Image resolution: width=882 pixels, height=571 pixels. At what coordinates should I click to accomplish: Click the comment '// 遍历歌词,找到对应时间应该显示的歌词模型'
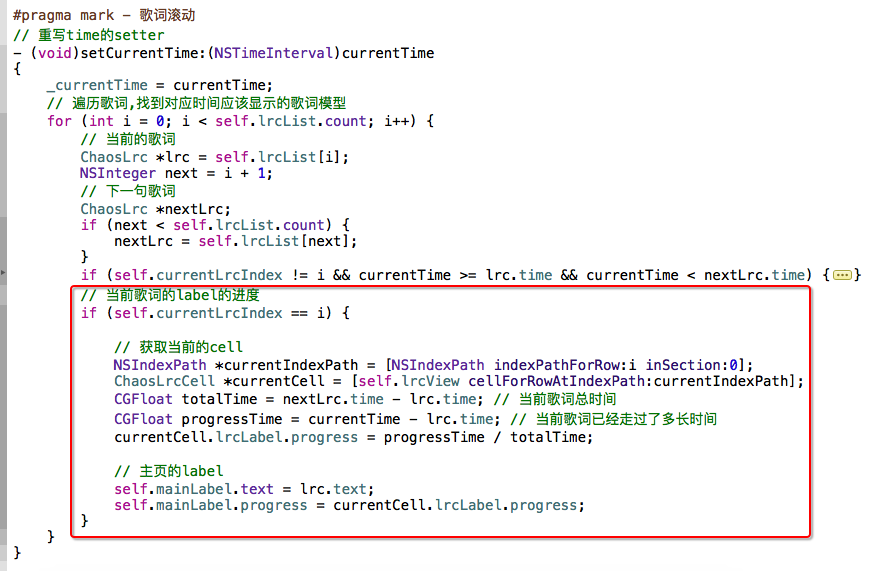[196, 104]
